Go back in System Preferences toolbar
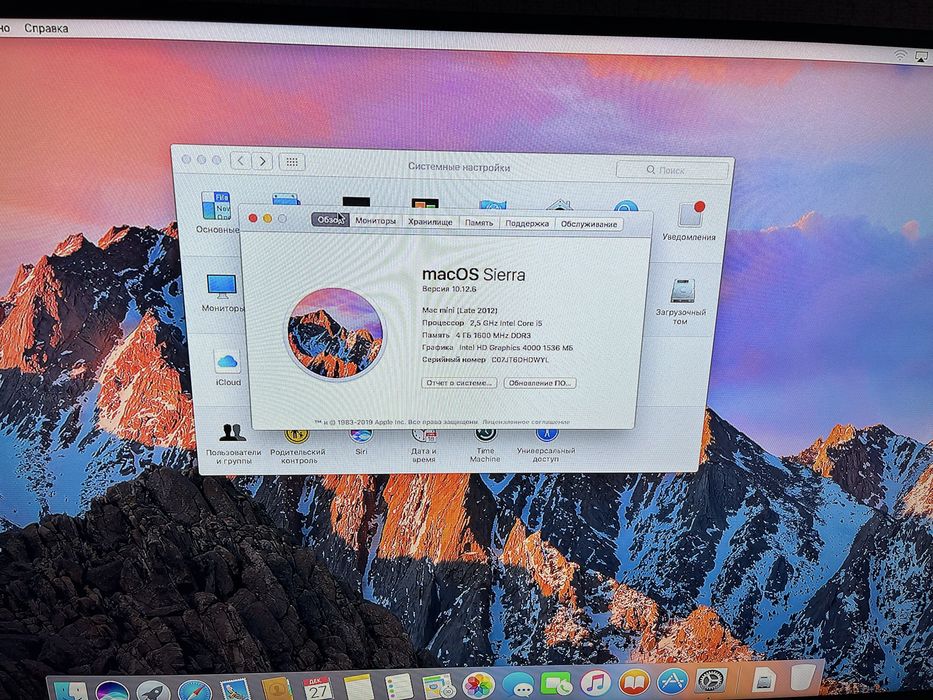This screenshot has height=700, width=933. click(x=240, y=161)
